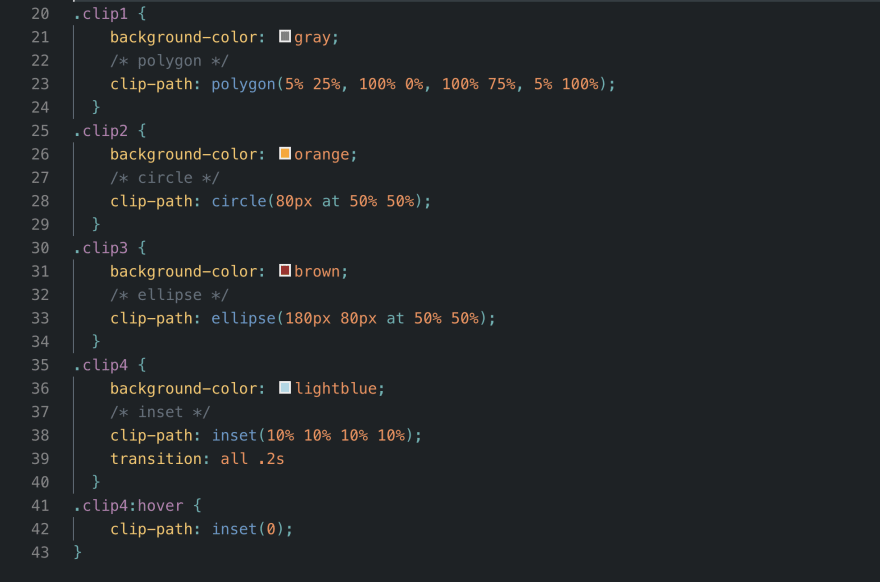Open the gray color swatch picker
The image size is (880, 582).
coord(285,36)
